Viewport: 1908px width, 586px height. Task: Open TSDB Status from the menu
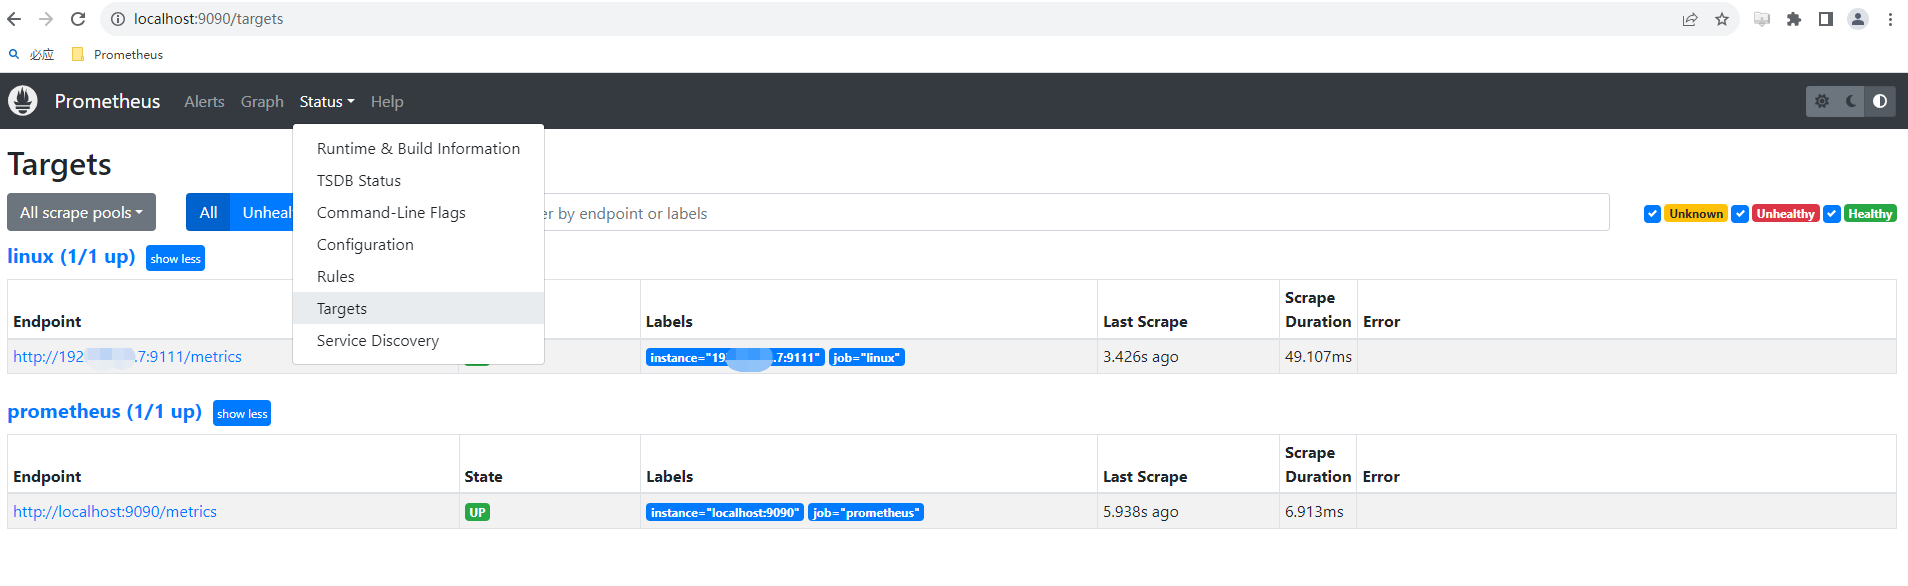coord(359,181)
